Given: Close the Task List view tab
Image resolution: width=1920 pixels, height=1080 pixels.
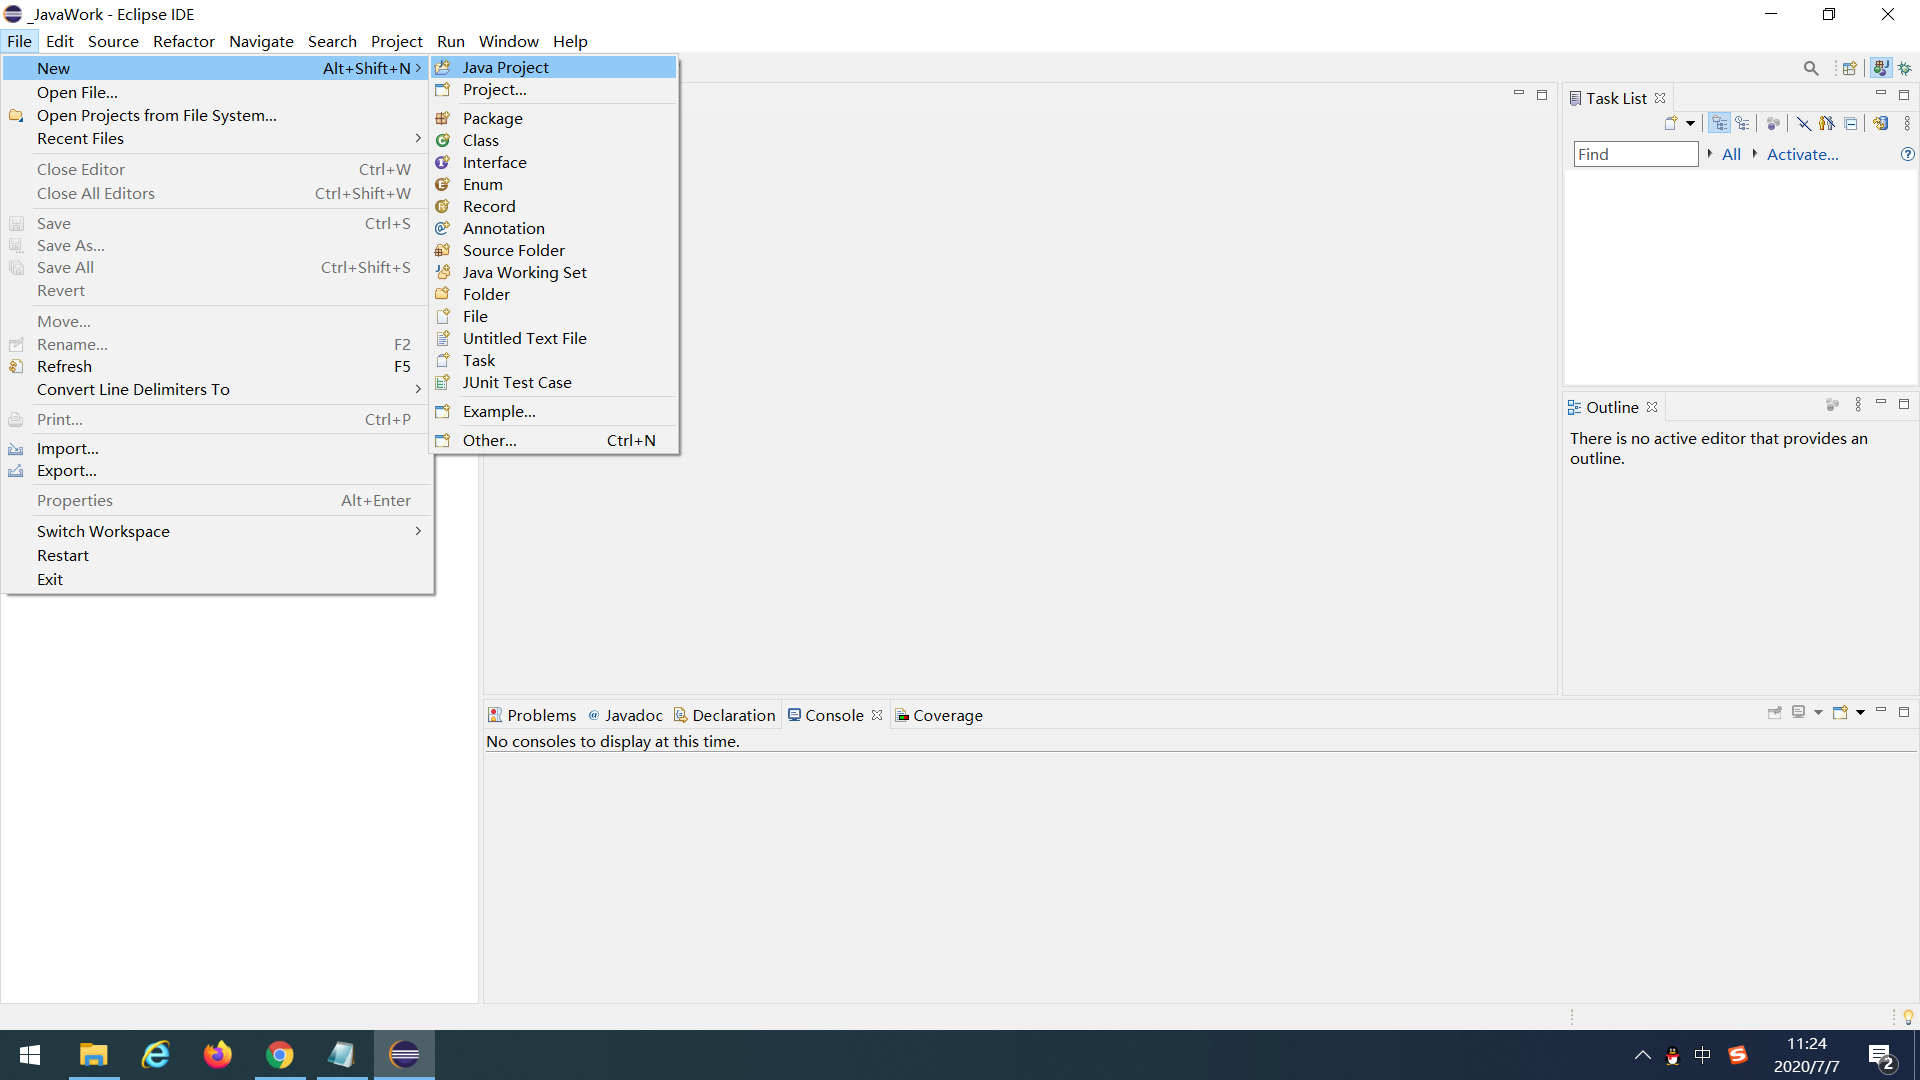Looking at the screenshot, I should 1660,98.
